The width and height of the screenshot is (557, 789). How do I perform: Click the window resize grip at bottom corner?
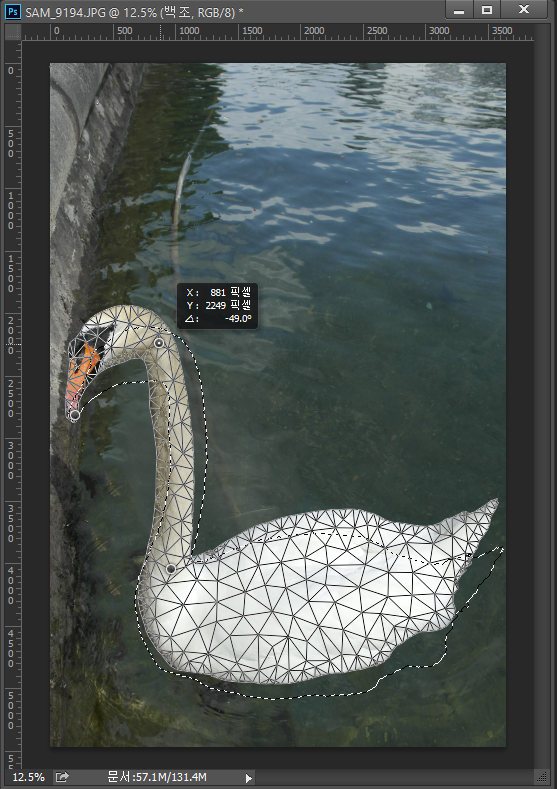[x=541, y=777]
